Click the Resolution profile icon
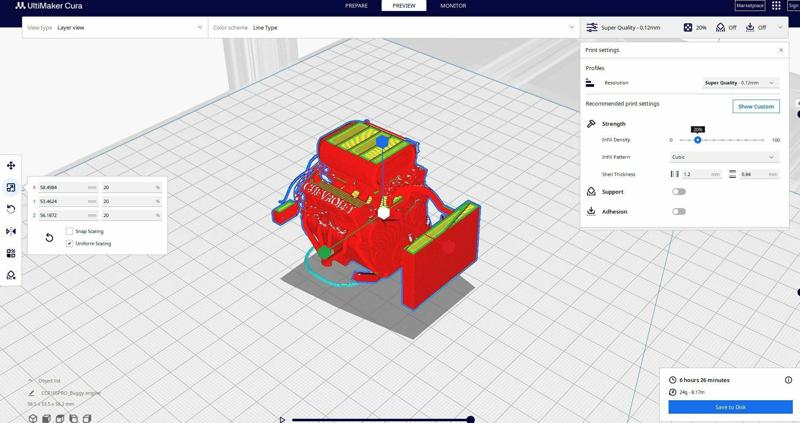This screenshot has height=423, width=800. [590, 83]
